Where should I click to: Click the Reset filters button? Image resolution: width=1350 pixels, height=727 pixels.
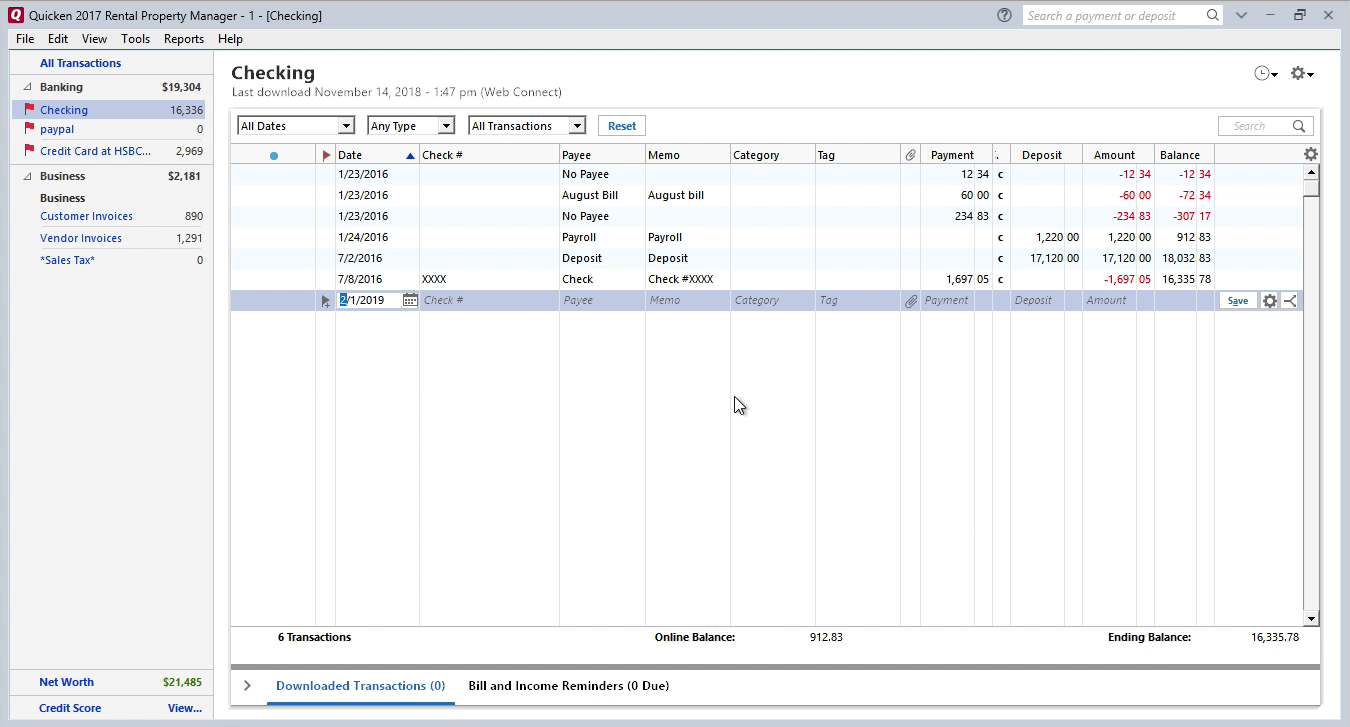tap(622, 126)
